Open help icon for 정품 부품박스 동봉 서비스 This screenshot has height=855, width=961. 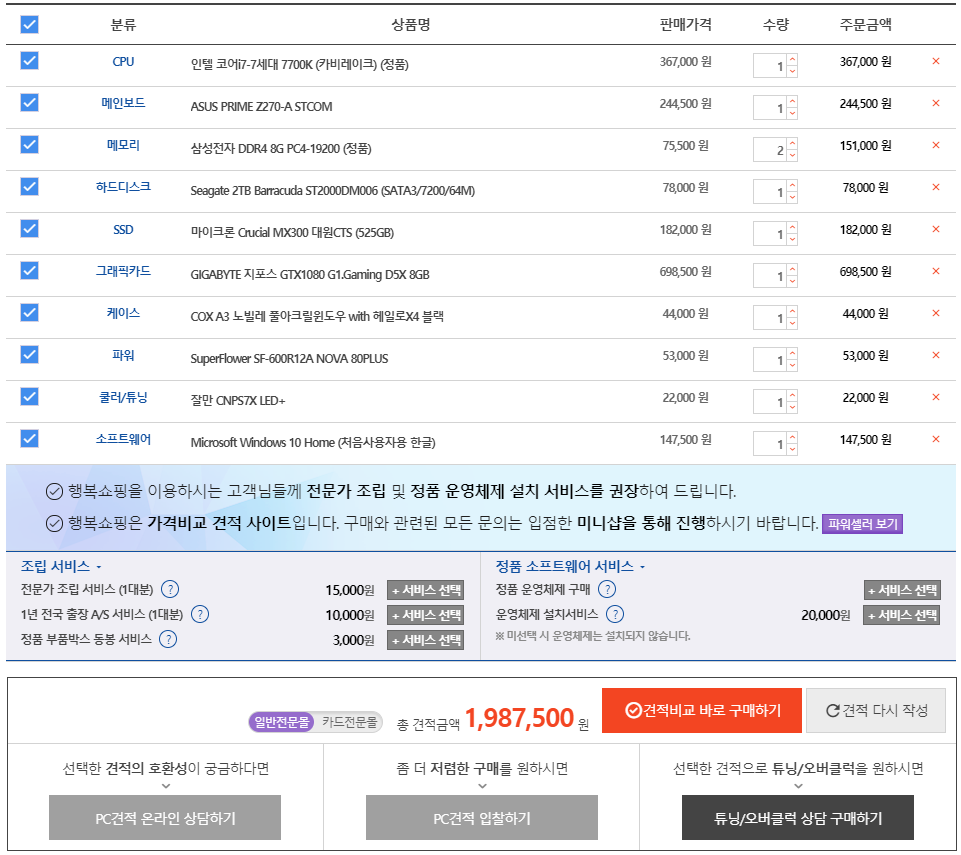coord(168,639)
